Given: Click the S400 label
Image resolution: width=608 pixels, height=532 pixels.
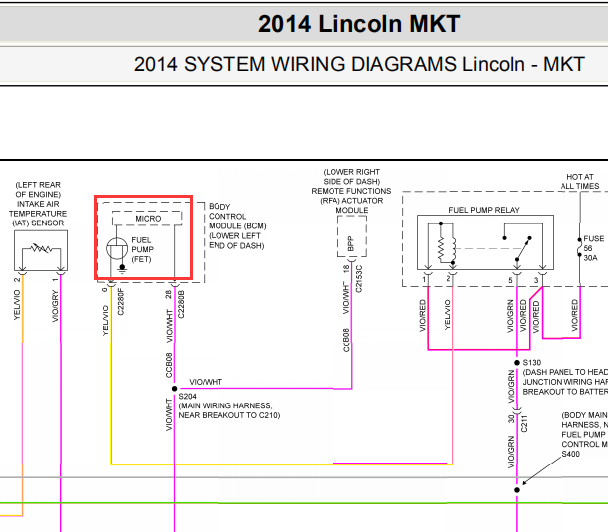Looking at the screenshot, I should (570, 454).
